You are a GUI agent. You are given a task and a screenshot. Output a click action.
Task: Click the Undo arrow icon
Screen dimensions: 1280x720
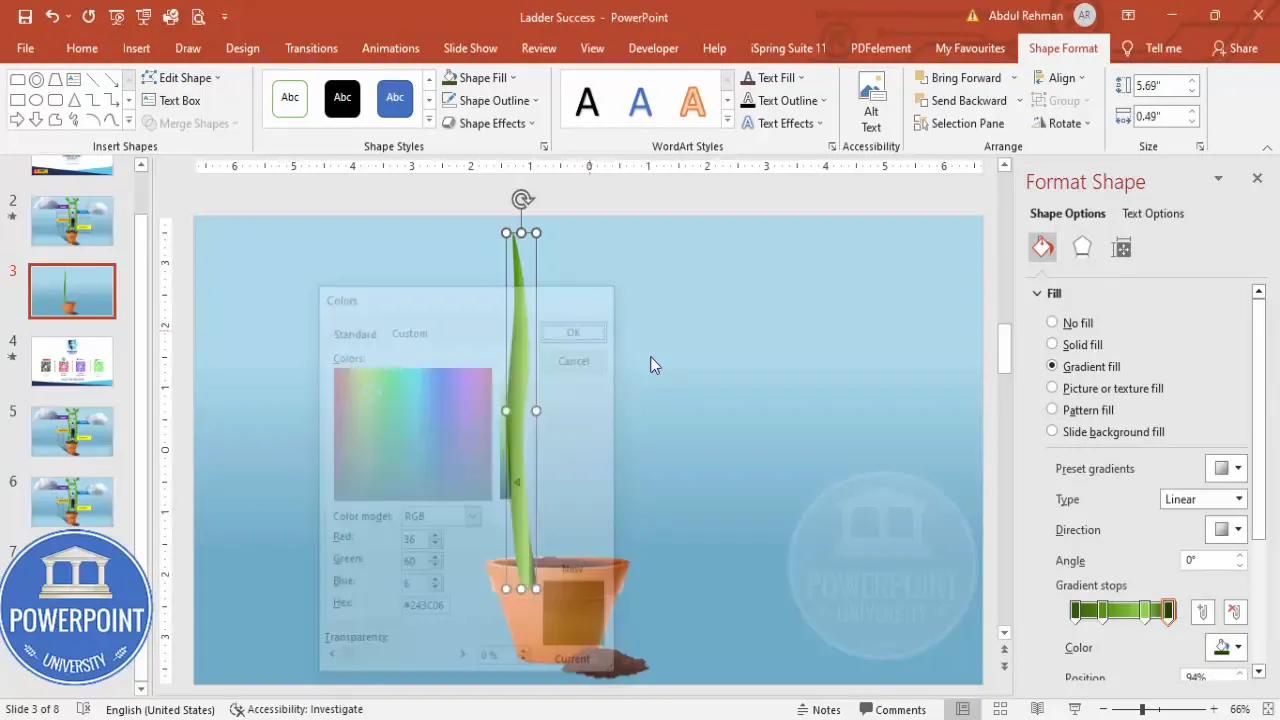52,17
